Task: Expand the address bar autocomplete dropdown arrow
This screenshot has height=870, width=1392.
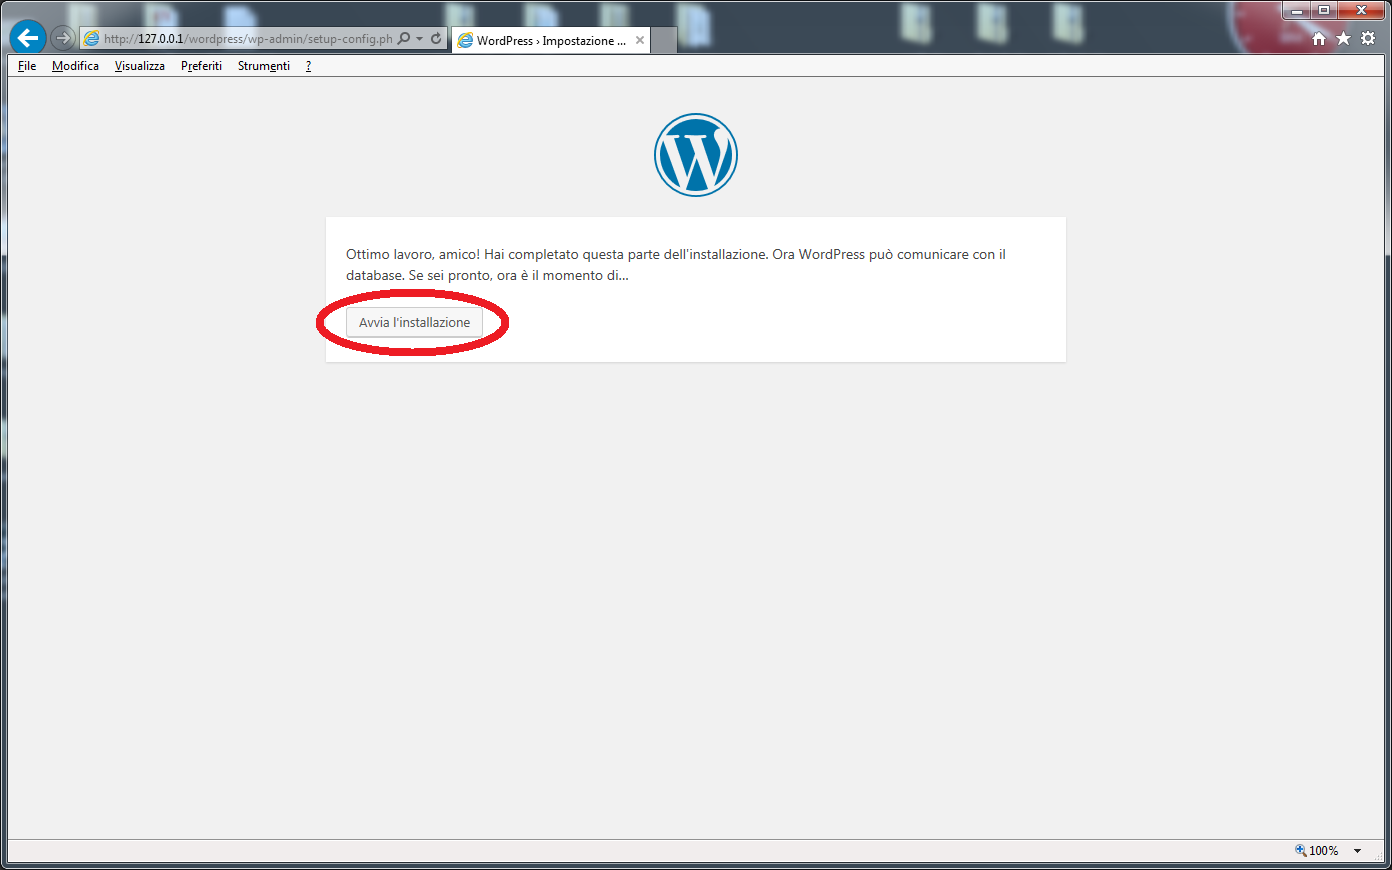Action: click(420, 39)
